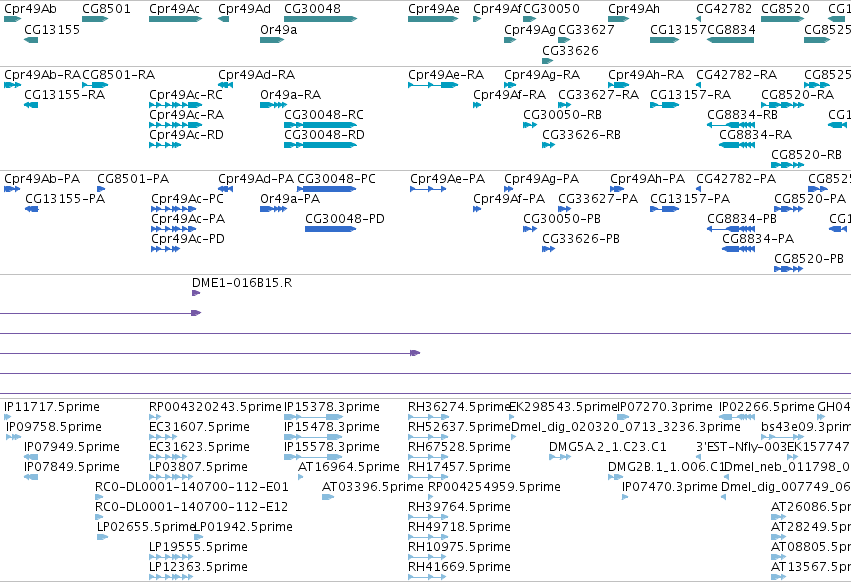Click the RH67528.5prime EST label
This screenshot has height=582, width=851.
459,447
